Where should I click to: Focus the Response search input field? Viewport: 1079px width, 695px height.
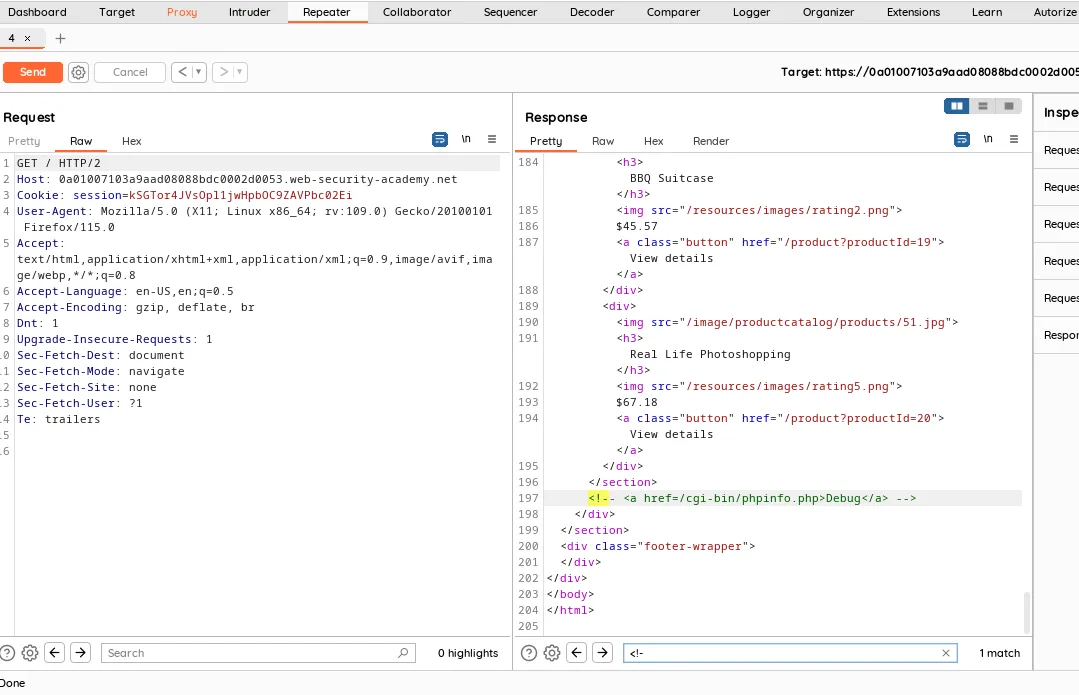click(x=790, y=653)
